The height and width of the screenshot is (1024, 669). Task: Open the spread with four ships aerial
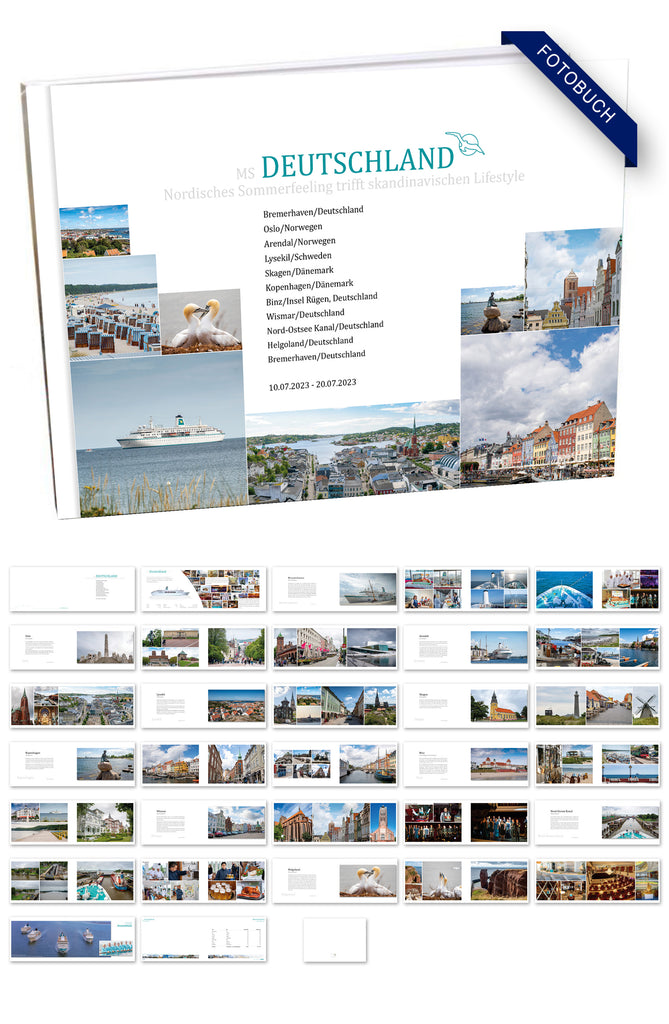point(73,938)
